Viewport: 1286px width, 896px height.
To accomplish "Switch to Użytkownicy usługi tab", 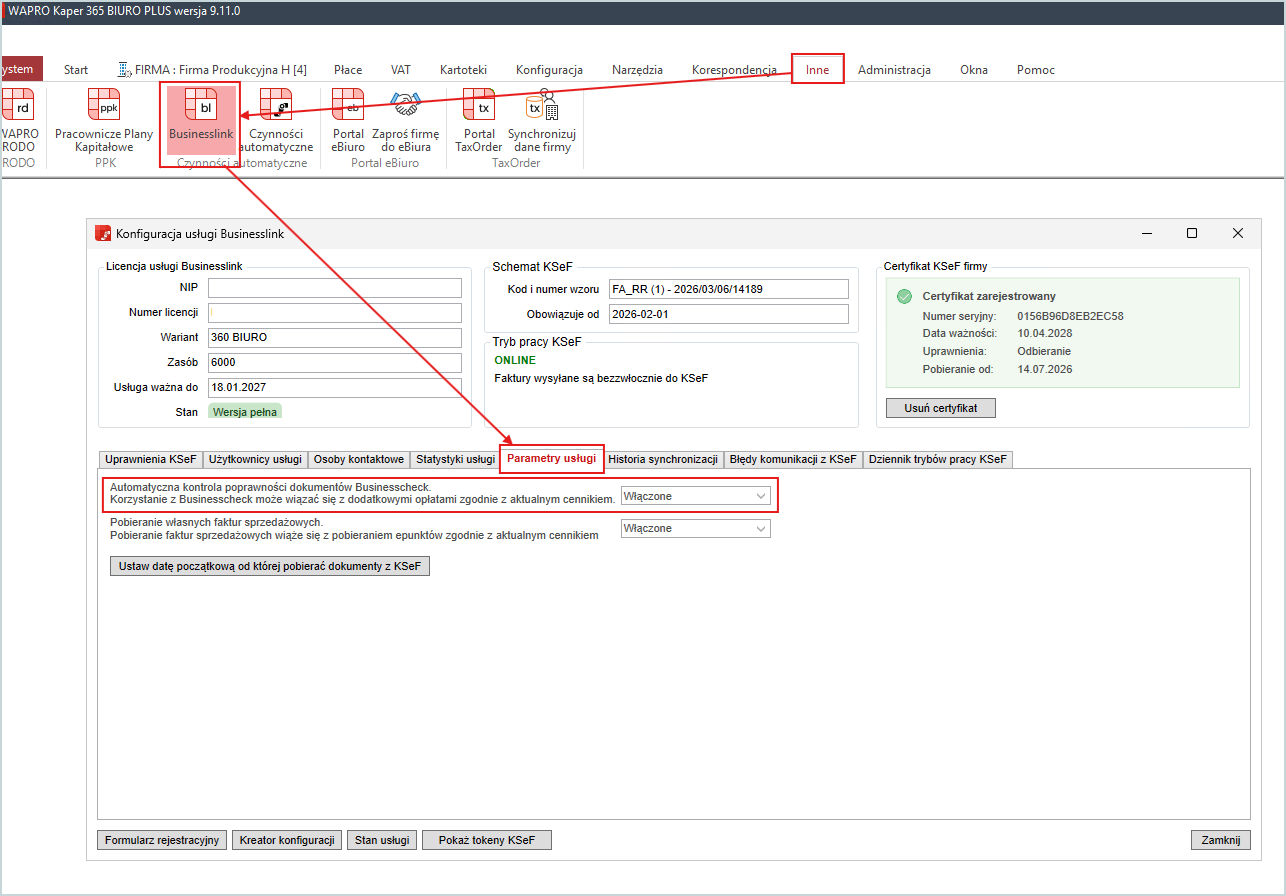I will tap(255, 459).
